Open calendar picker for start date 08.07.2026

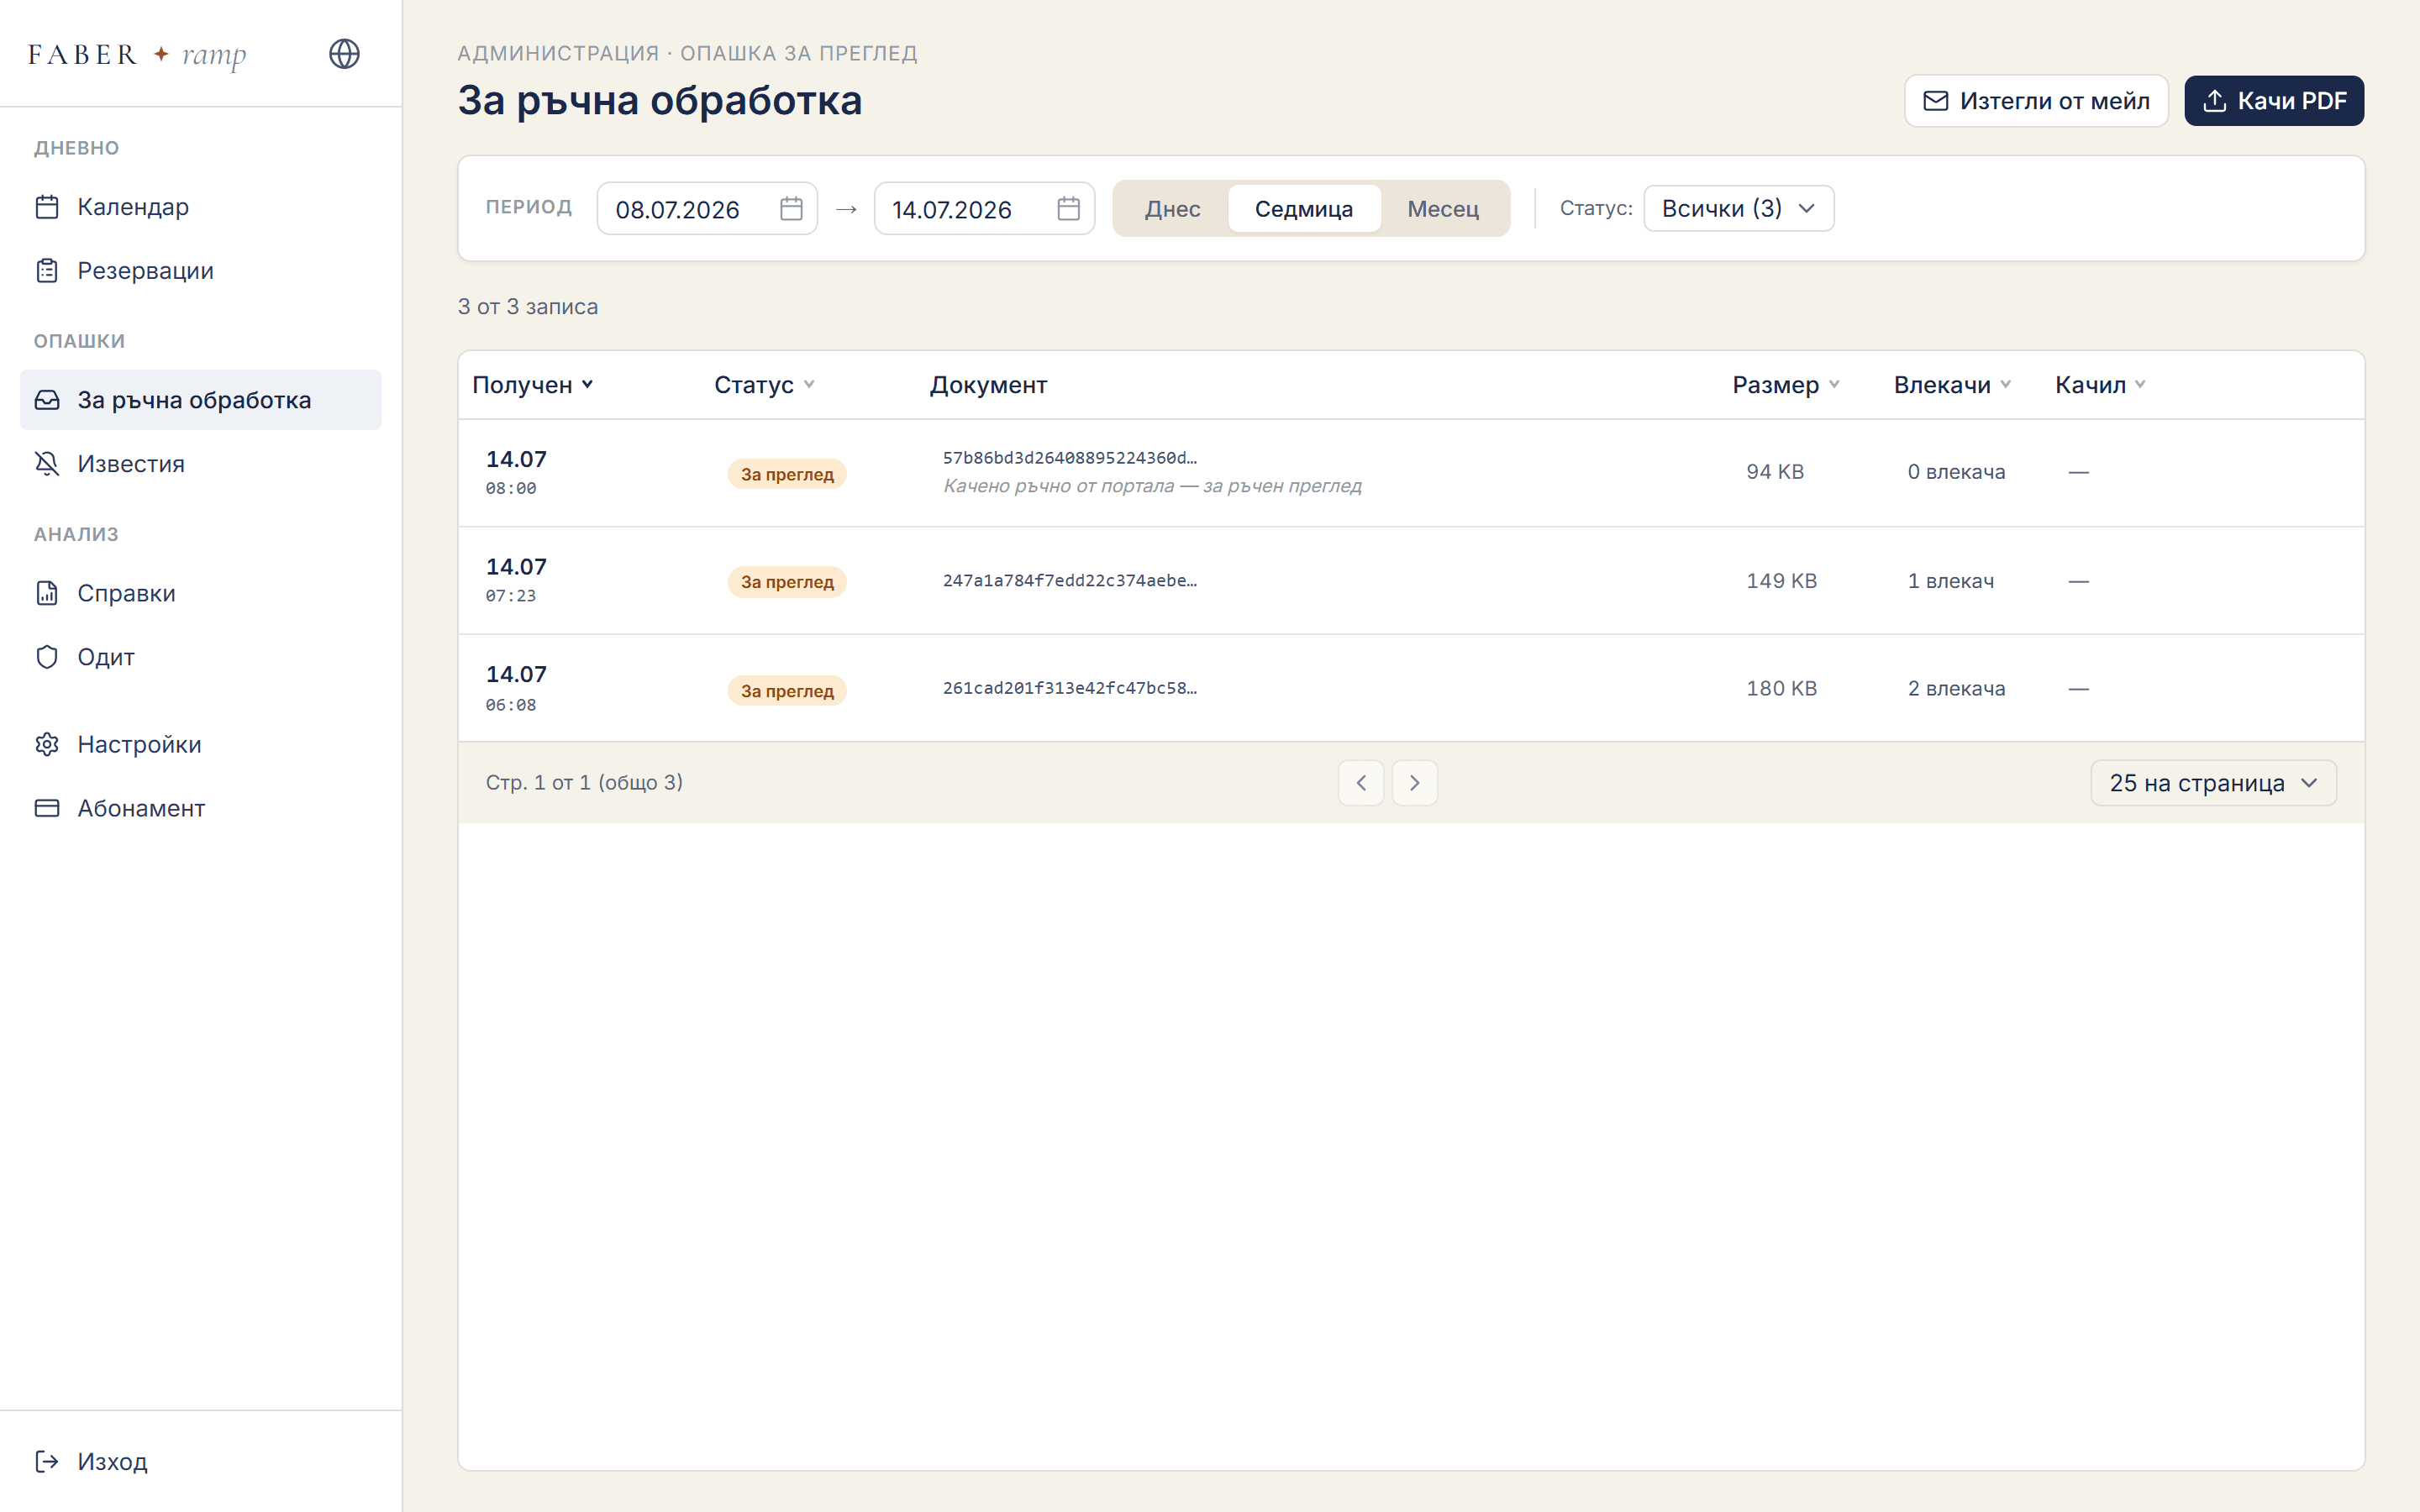(x=791, y=208)
